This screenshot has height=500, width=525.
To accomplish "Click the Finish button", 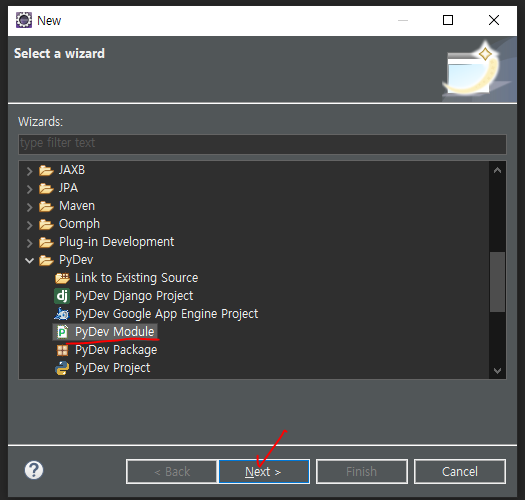I will coord(362,472).
